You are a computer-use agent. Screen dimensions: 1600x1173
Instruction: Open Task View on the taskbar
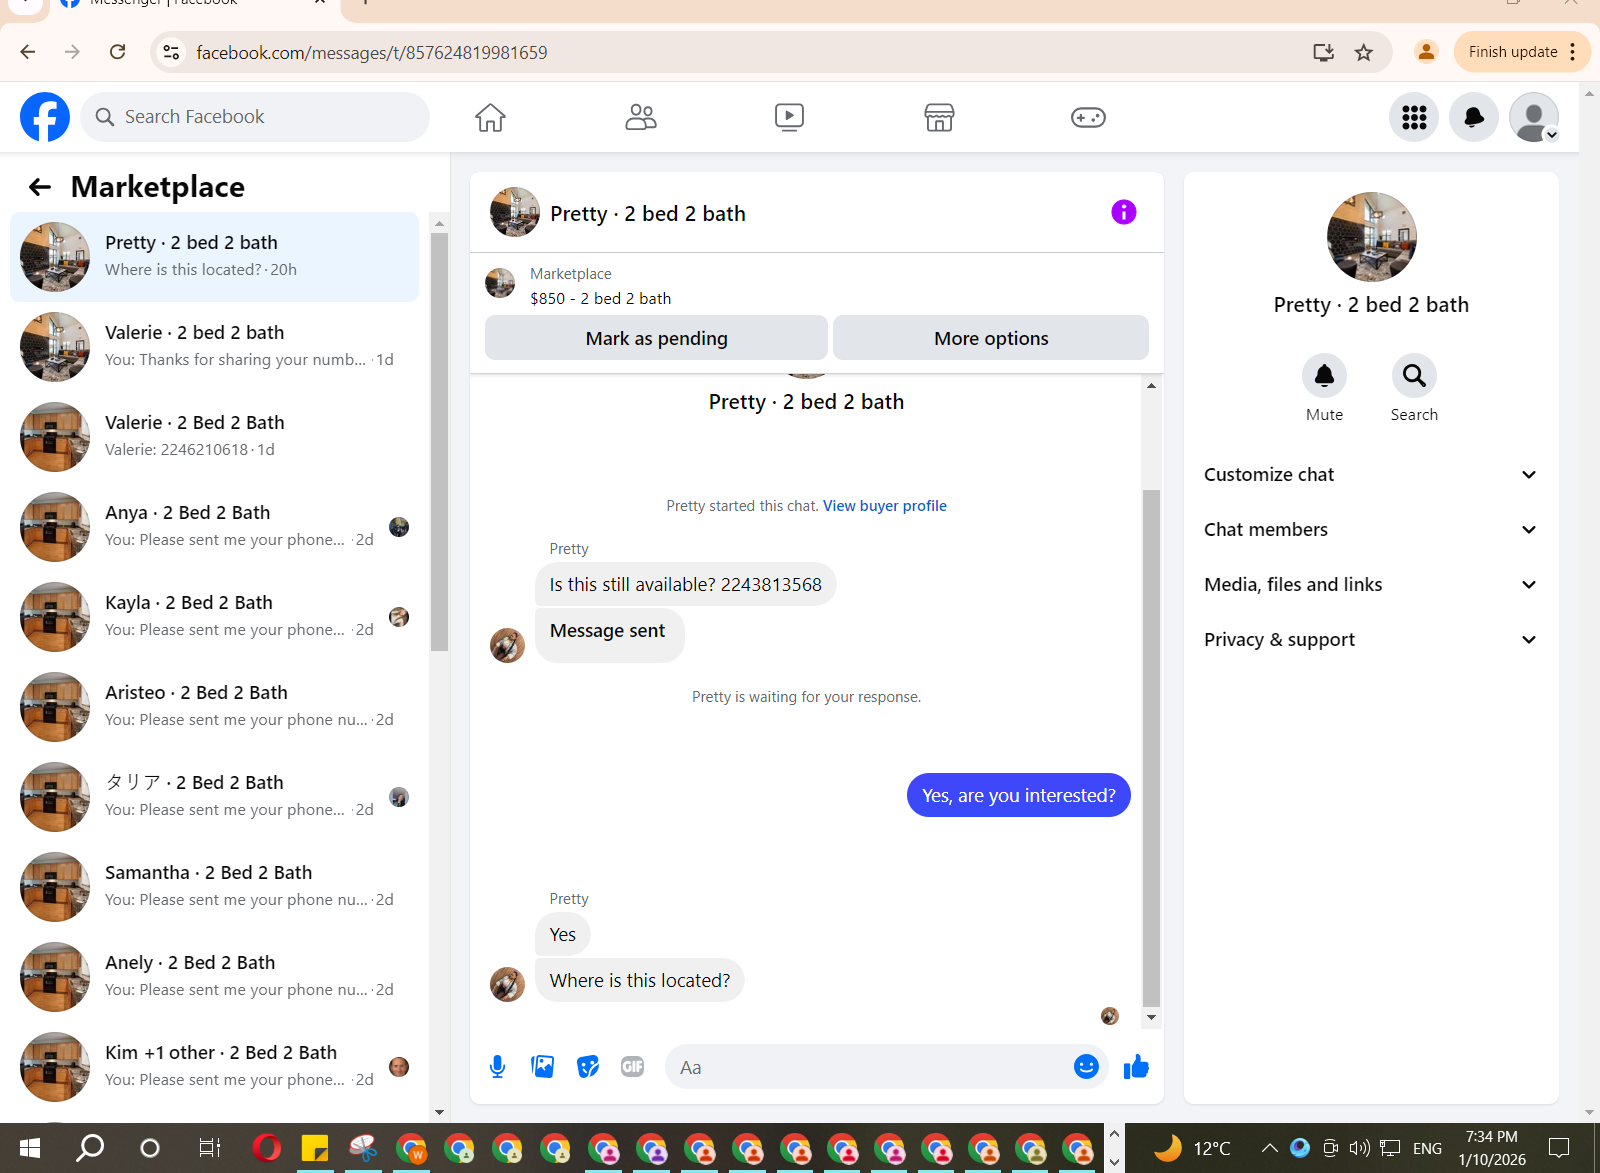(209, 1148)
